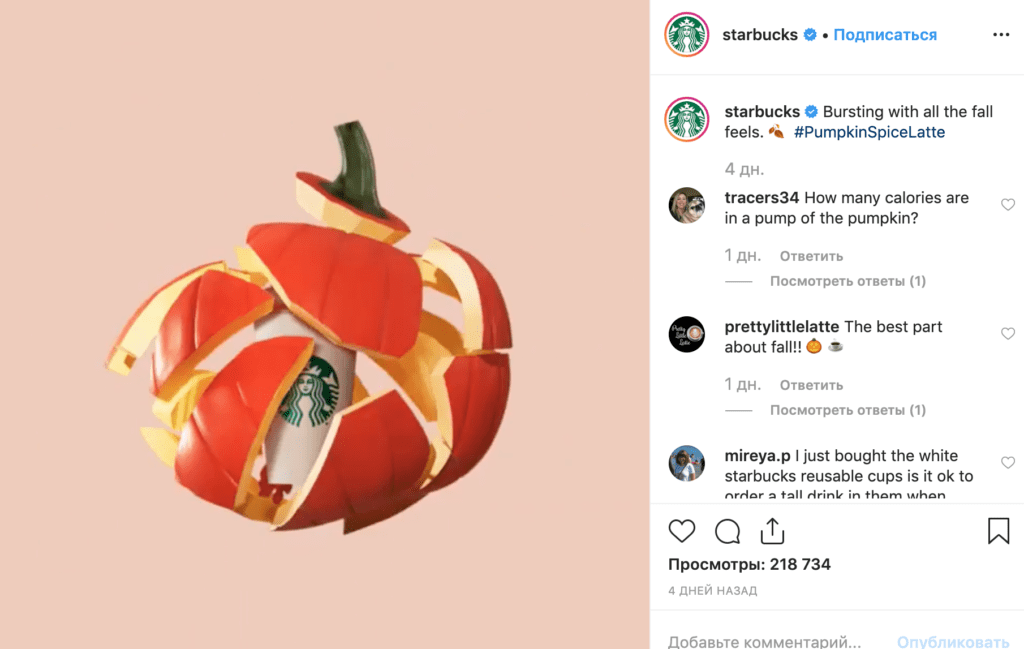Like the prettylittlelatte comment
This screenshot has width=1024, height=649.
pyautogui.click(x=1008, y=334)
